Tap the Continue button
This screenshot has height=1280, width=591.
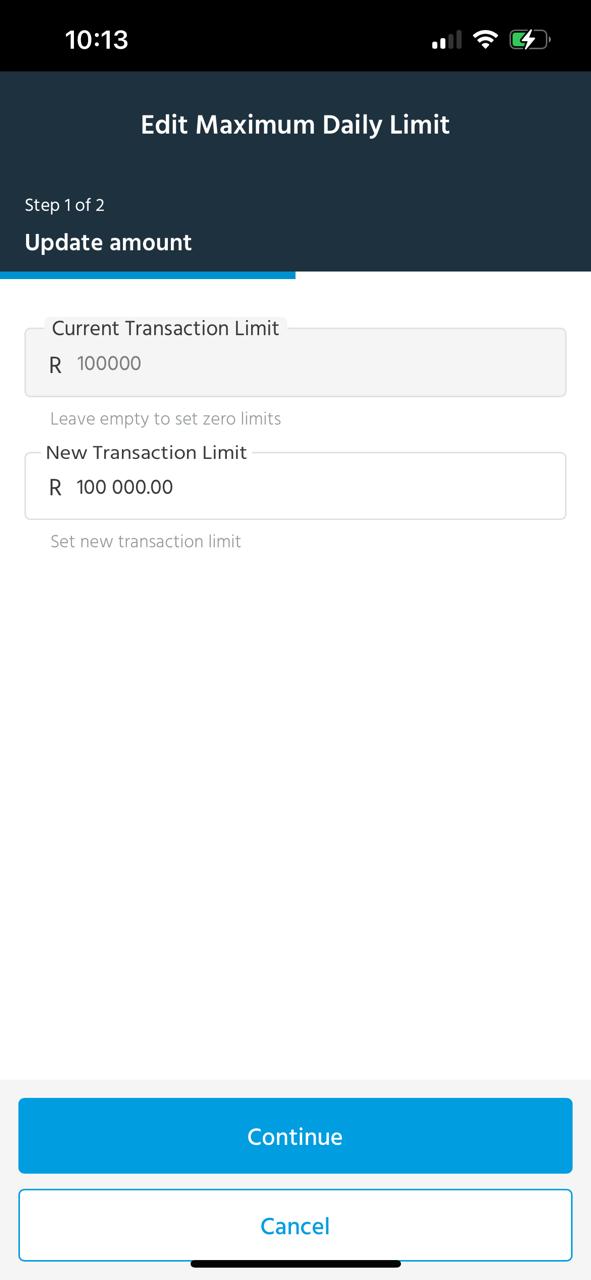click(295, 1136)
